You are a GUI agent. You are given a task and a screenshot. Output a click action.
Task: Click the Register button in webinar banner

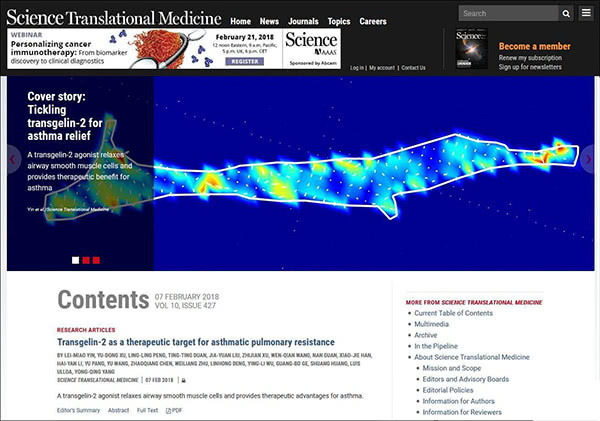point(243,61)
